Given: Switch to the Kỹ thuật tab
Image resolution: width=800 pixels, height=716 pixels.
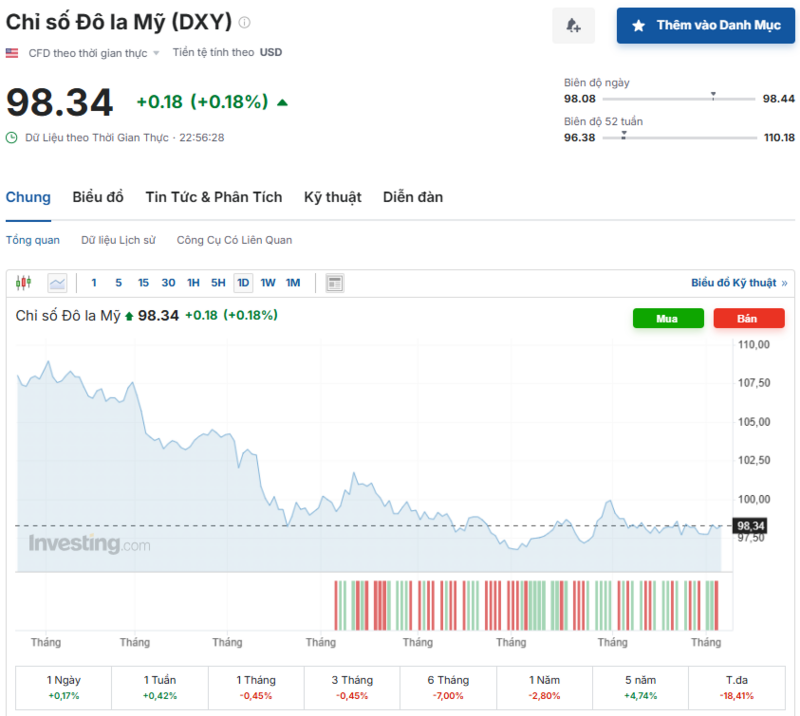Looking at the screenshot, I should [332, 197].
